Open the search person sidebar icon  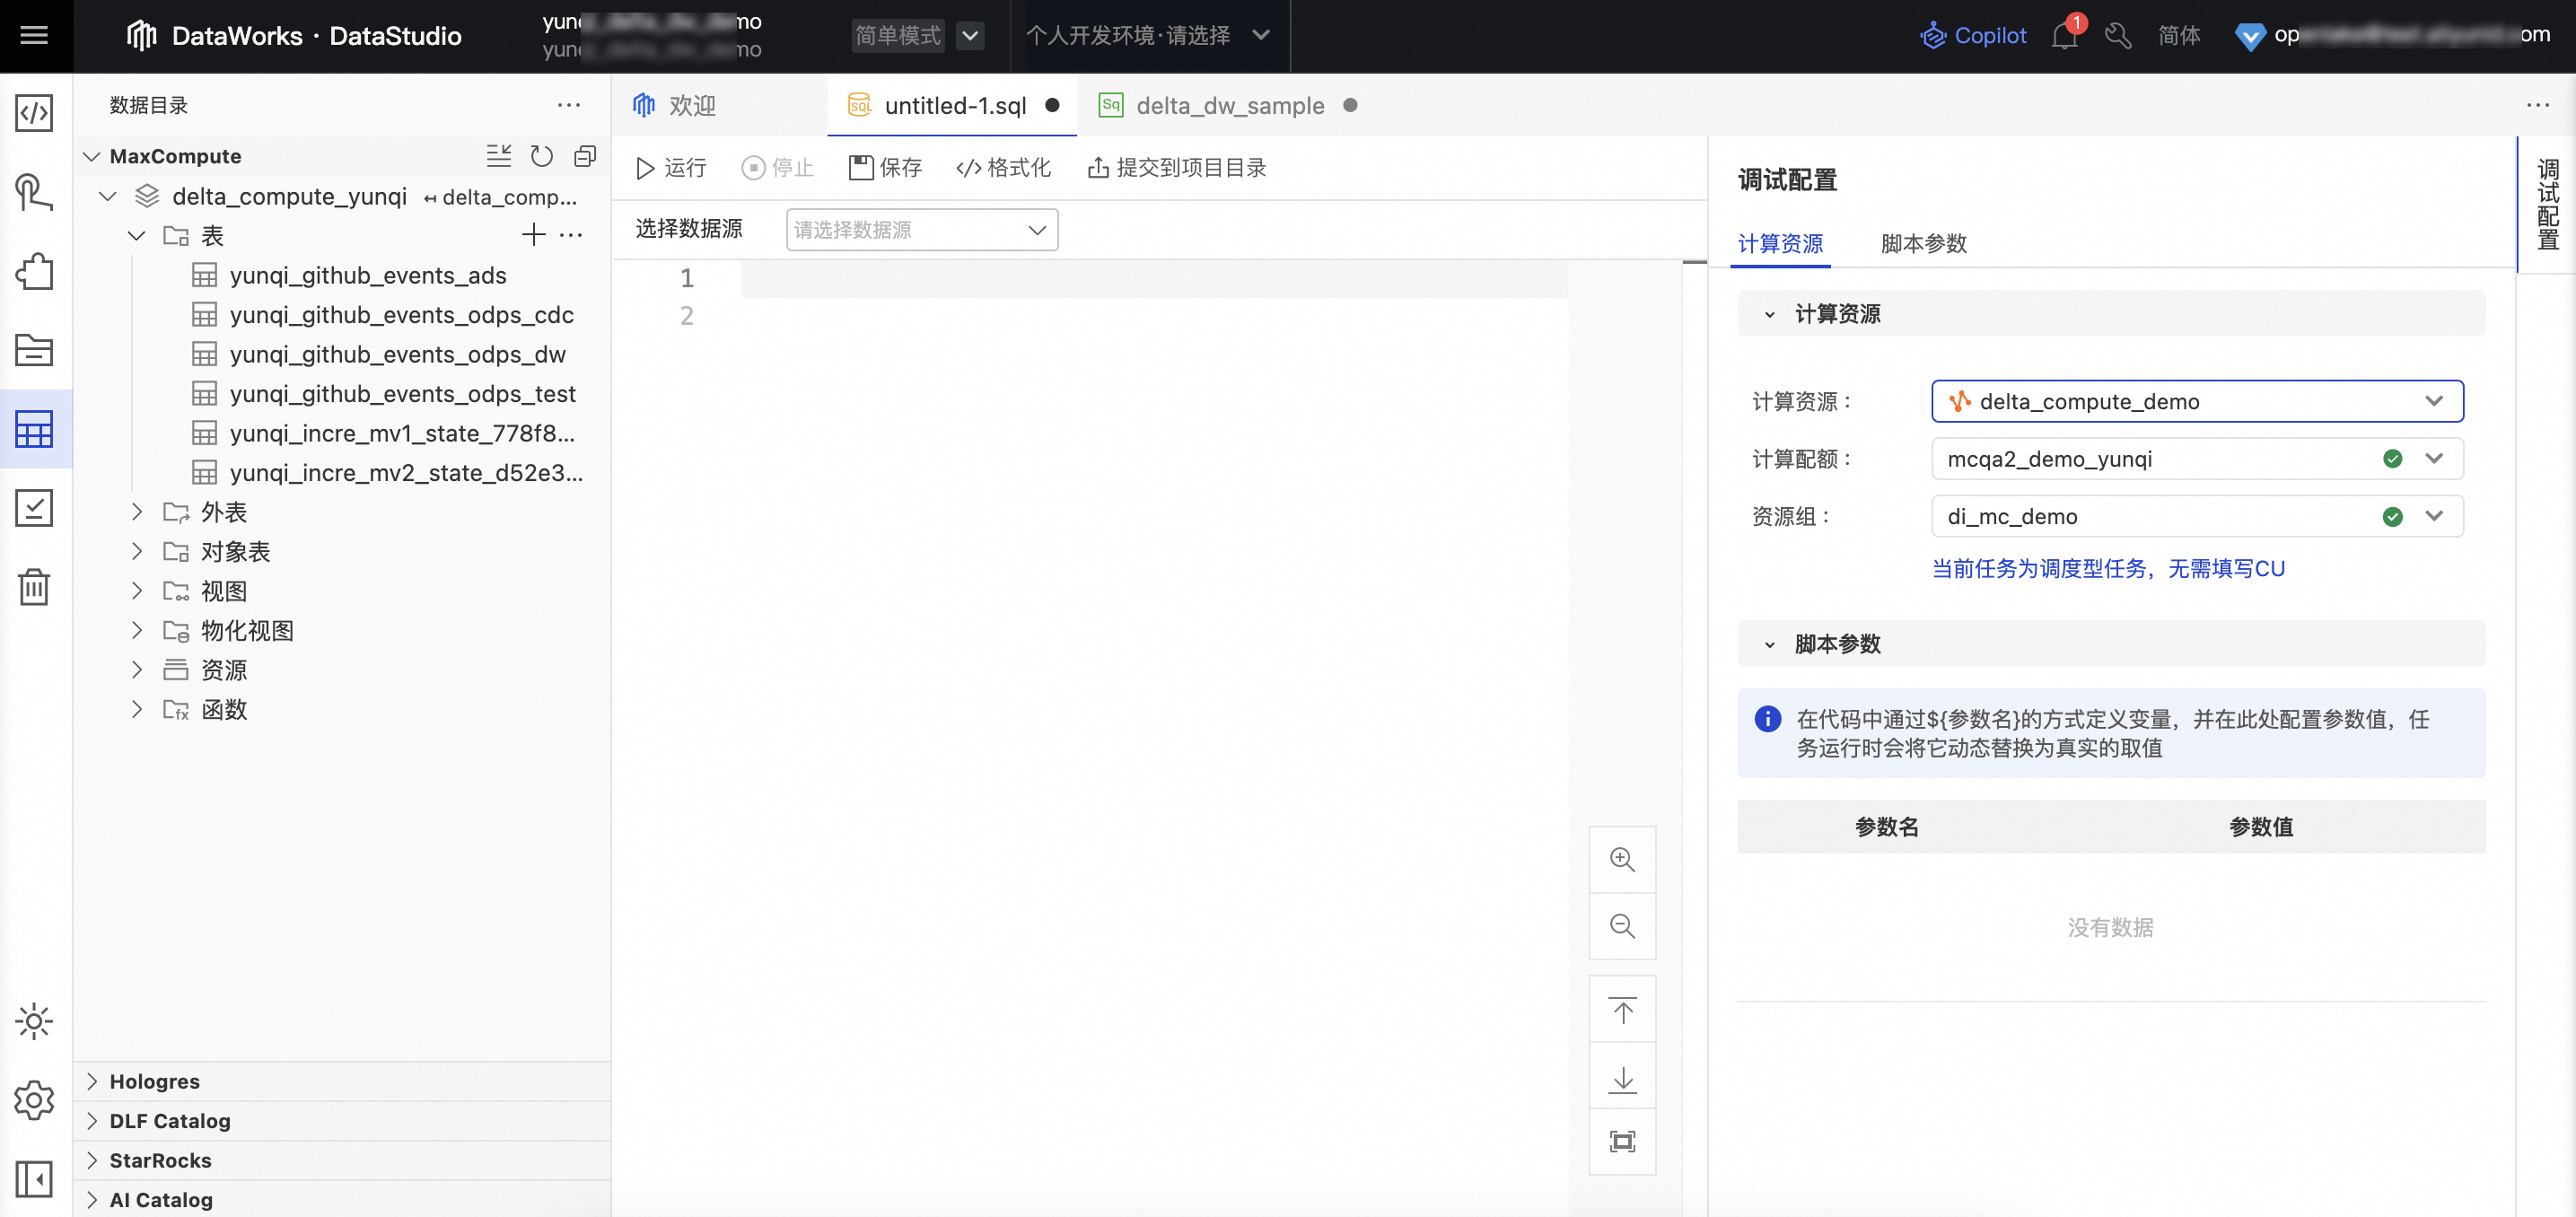tap(34, 192)
